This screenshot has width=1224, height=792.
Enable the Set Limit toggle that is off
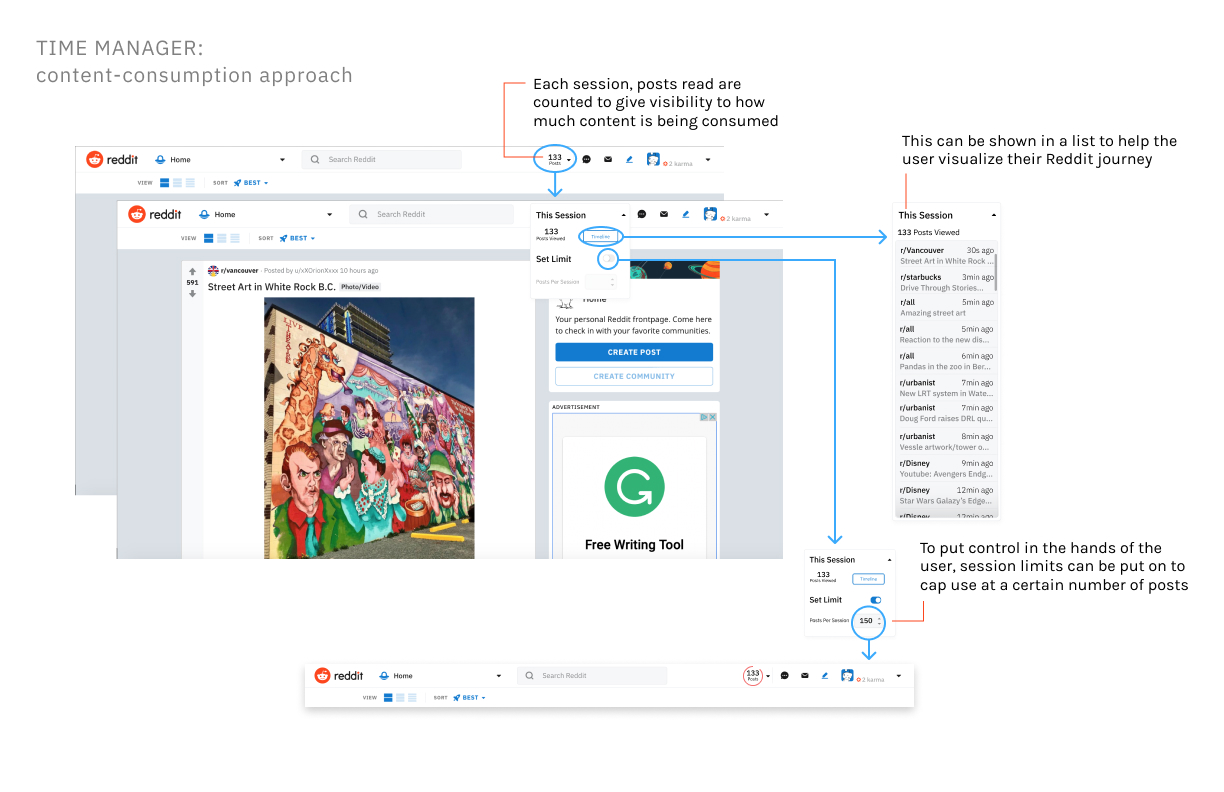click(608, 259)
